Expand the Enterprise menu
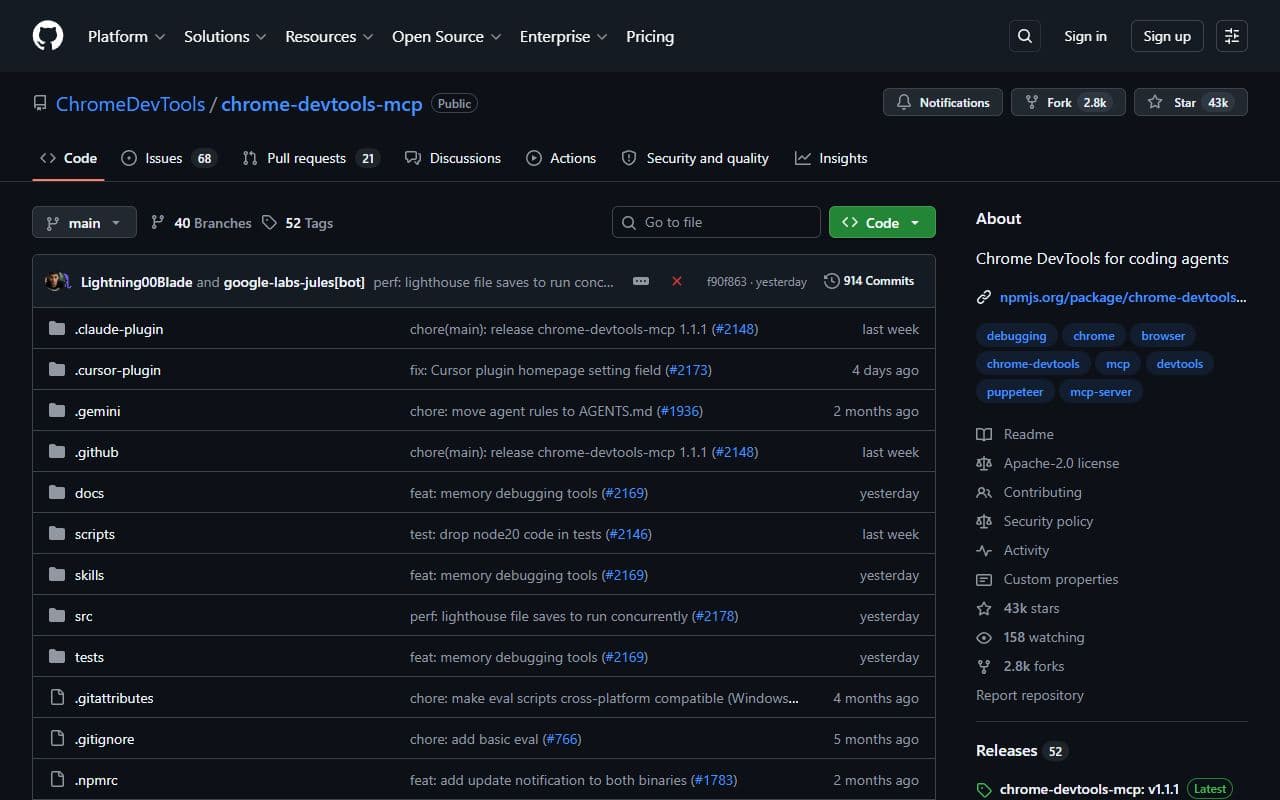This screenshot has height=800, width=1280. point(564,36)
